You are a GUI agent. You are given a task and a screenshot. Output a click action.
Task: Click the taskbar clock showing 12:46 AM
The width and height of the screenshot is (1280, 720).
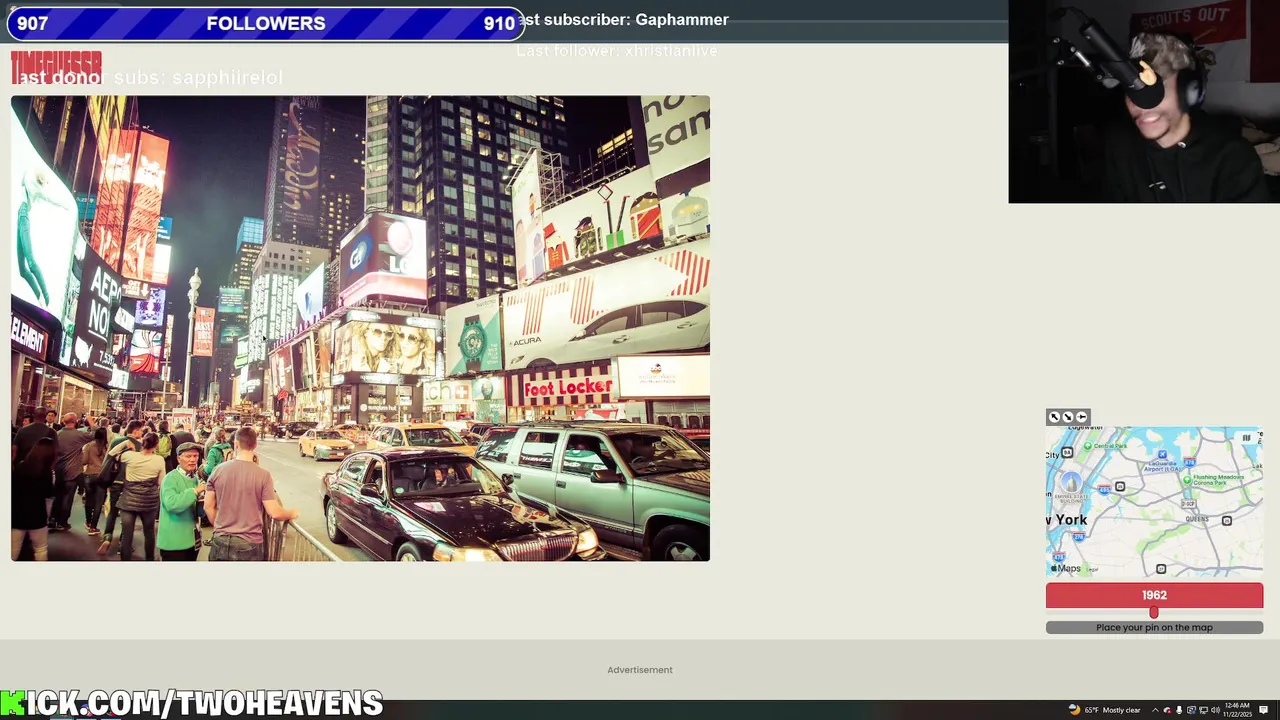click(1238, 710)
